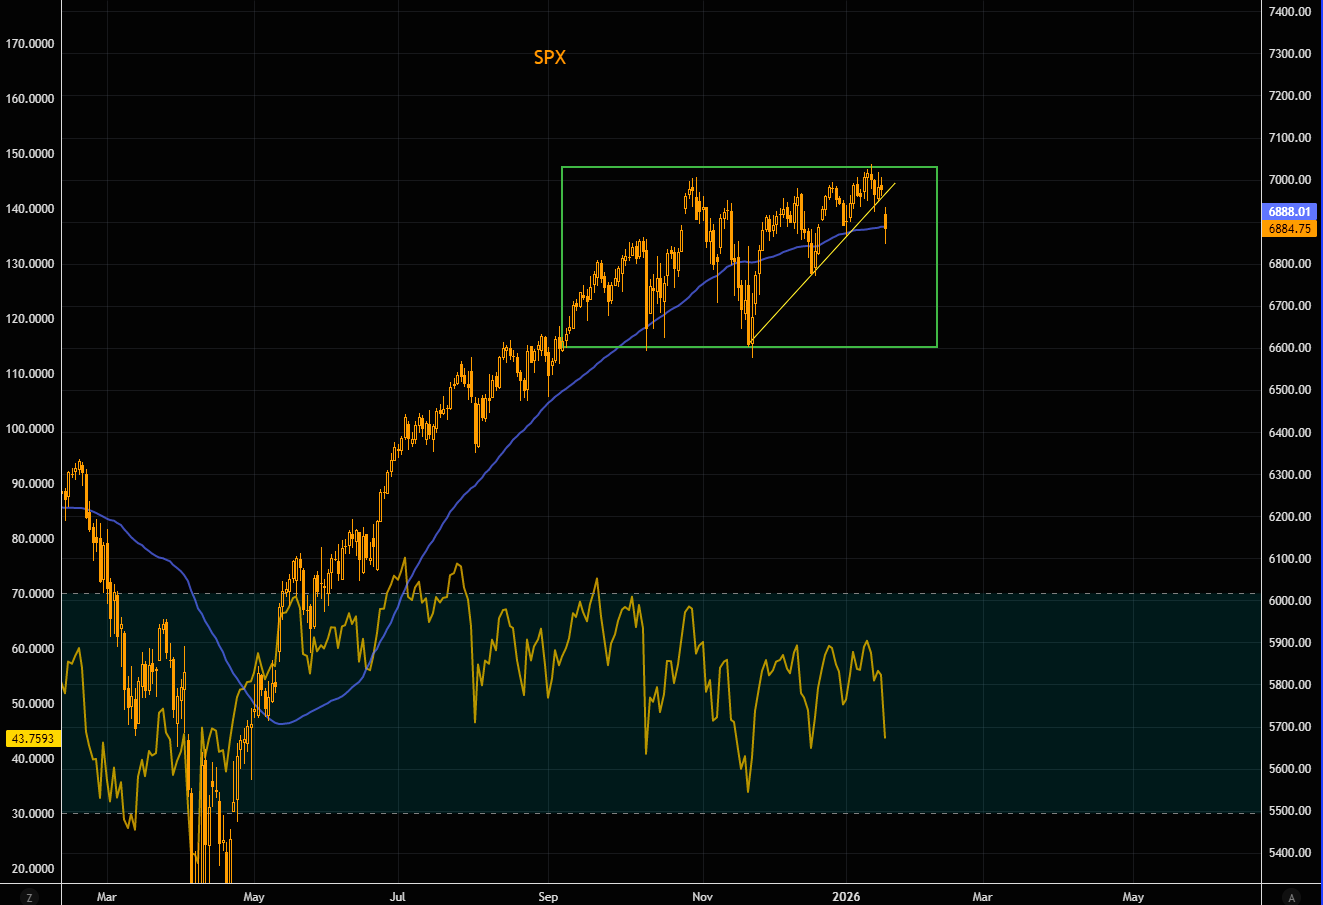Click the 140.0000 left scale label
Screen dimensions: 1323x905
click(29, 209)
